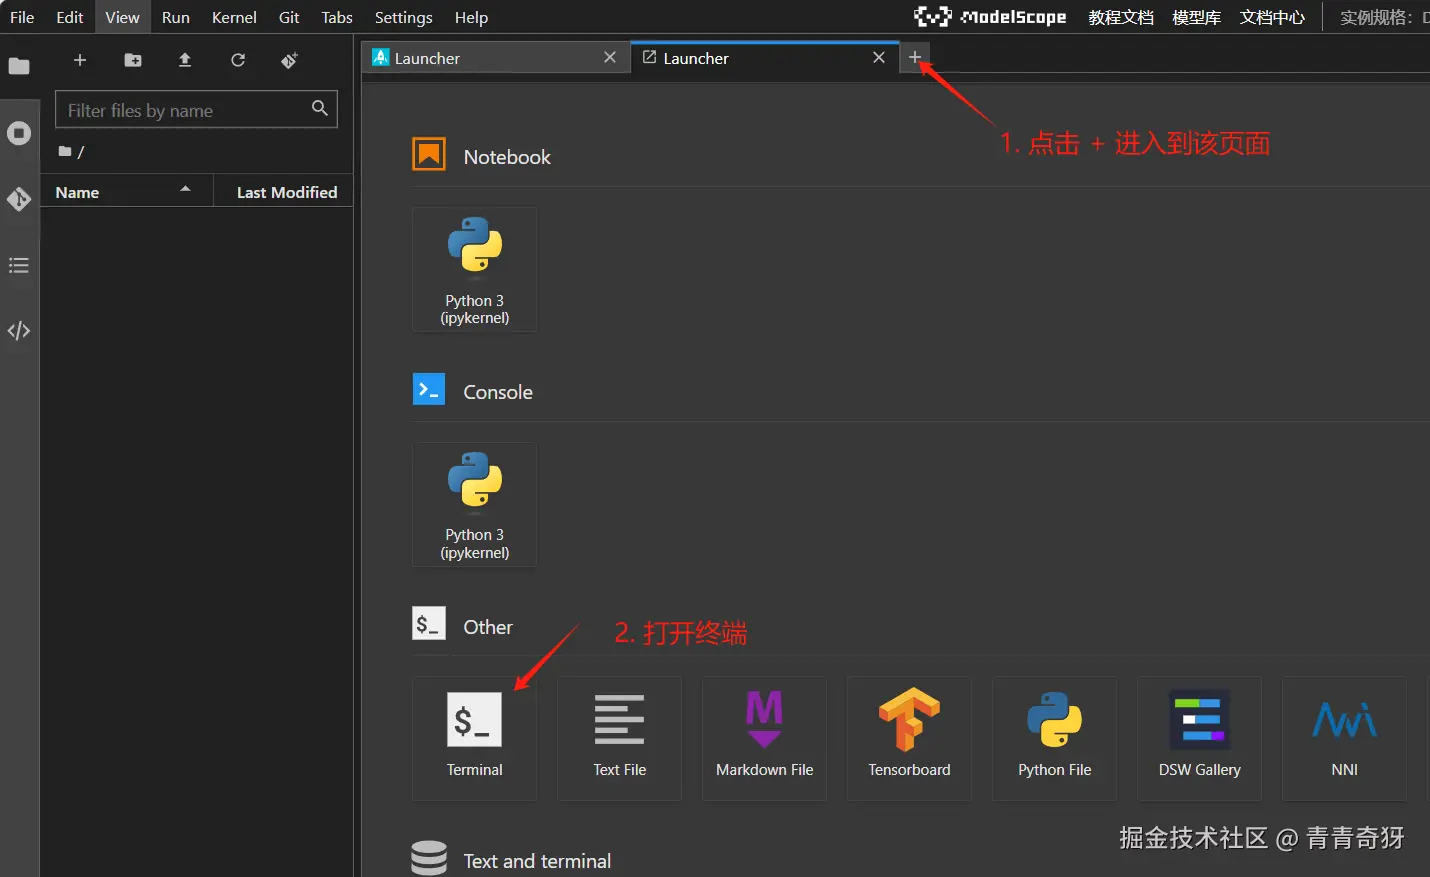Click the ModelScope logo

coord(990,17)
